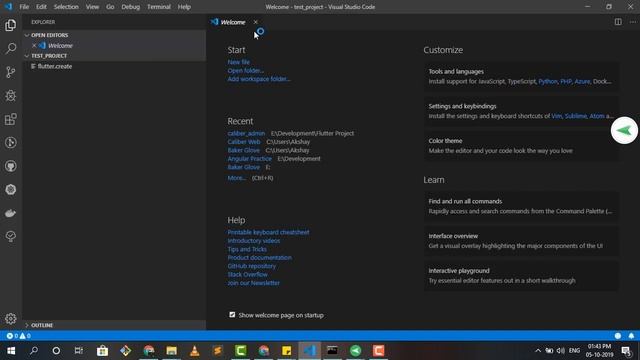Open the Docker whale icon view
This screenshot has width=640, height=360.
[x=11, y=213]
